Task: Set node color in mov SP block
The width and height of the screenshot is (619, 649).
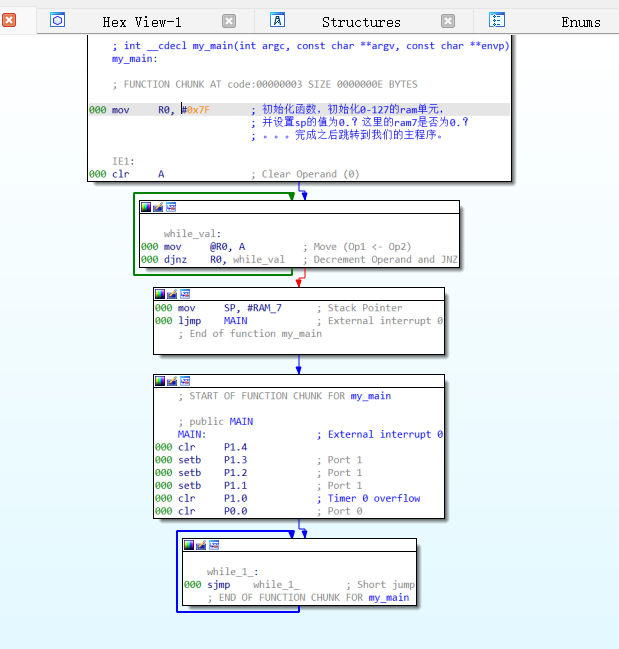Action: click(x=160, y=294)
